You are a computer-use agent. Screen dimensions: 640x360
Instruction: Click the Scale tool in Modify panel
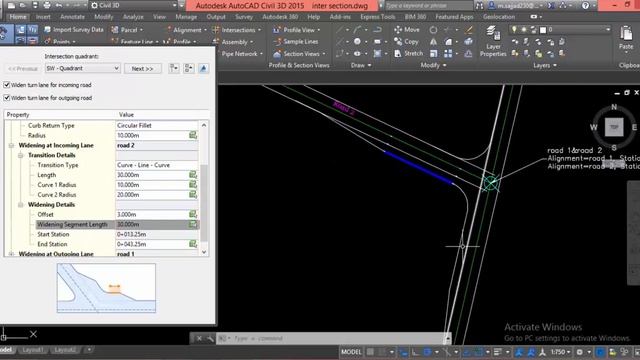433,53
